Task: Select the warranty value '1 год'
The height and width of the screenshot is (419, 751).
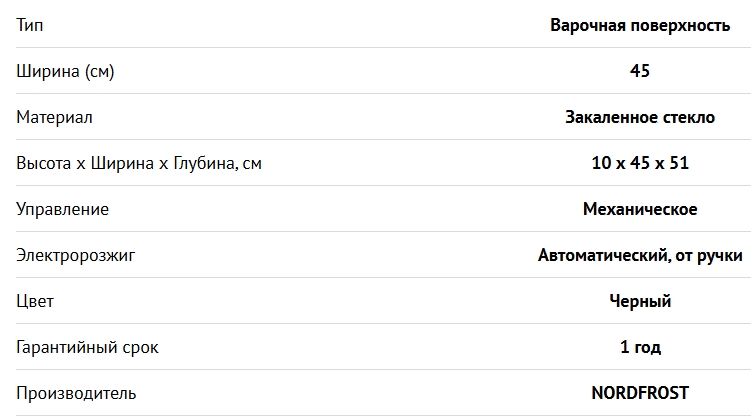Action: [640, 347]
